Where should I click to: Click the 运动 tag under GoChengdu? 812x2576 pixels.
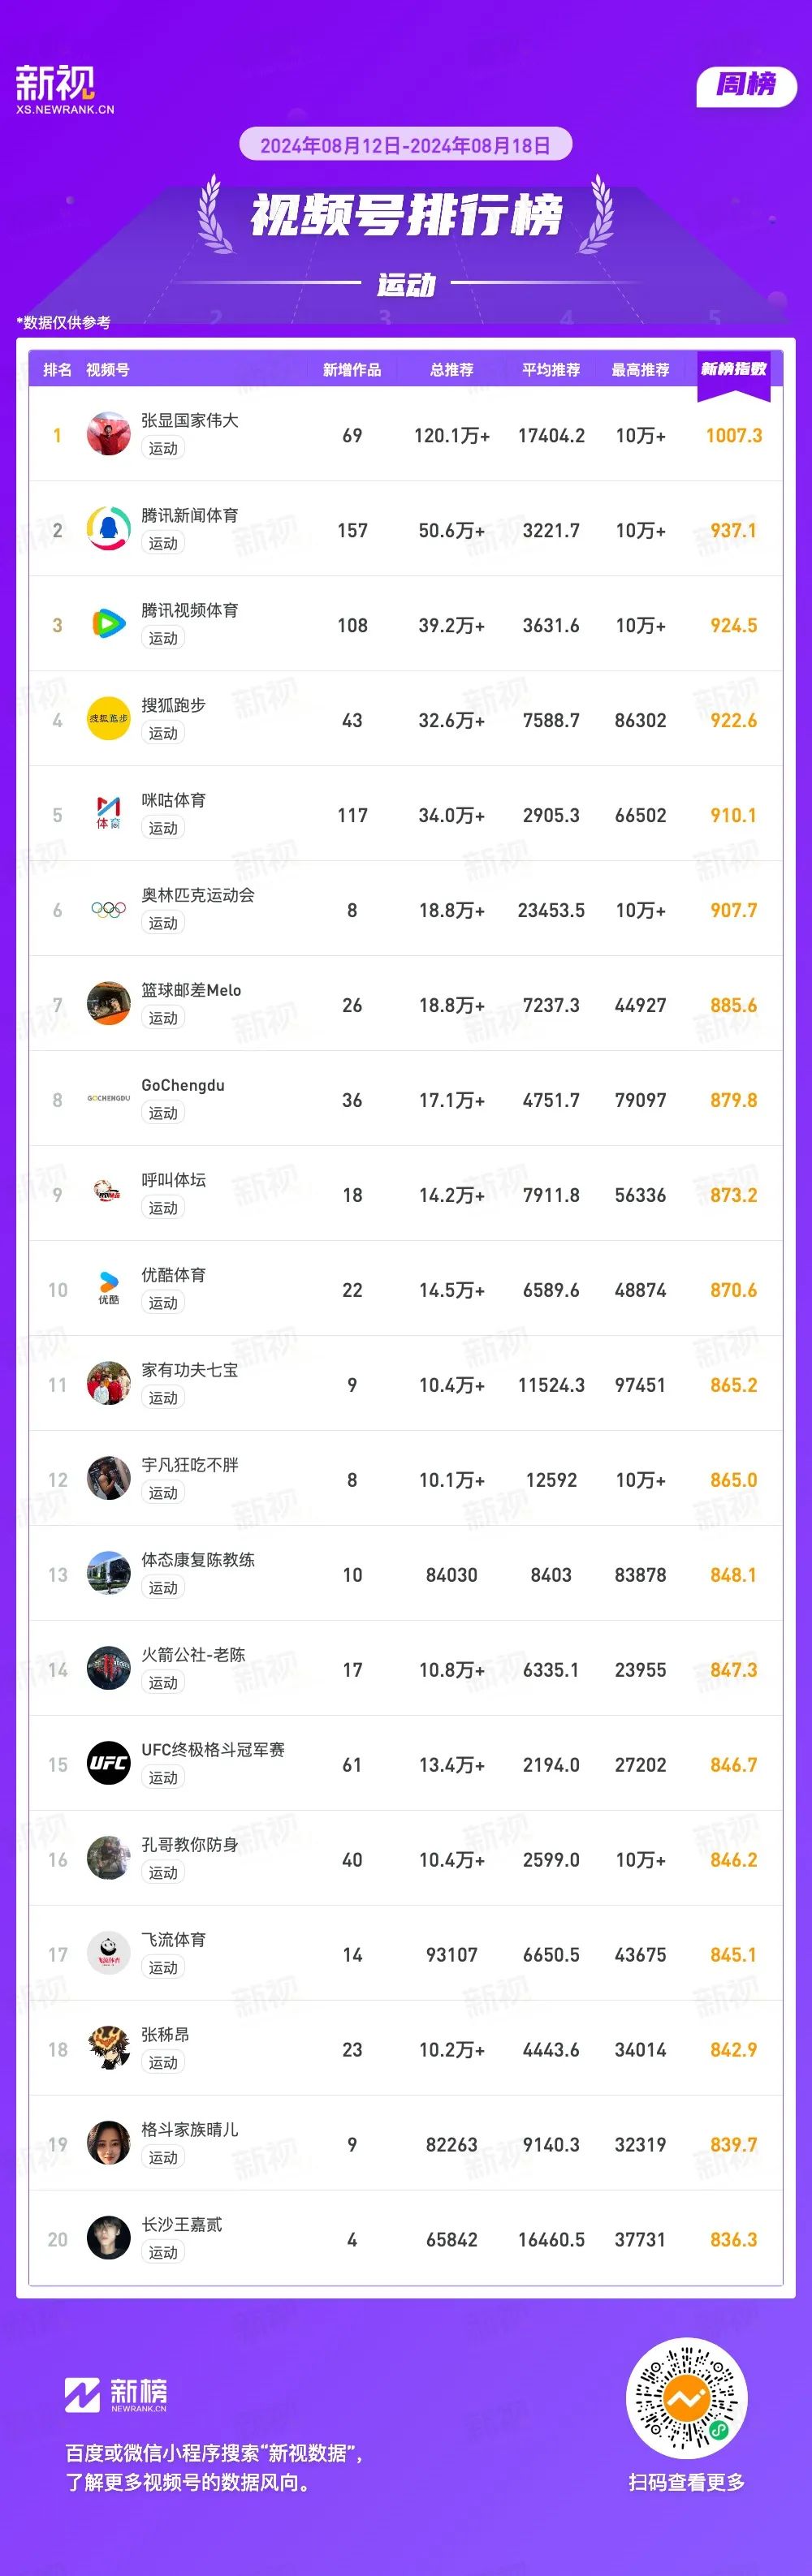click(163, 1113)
